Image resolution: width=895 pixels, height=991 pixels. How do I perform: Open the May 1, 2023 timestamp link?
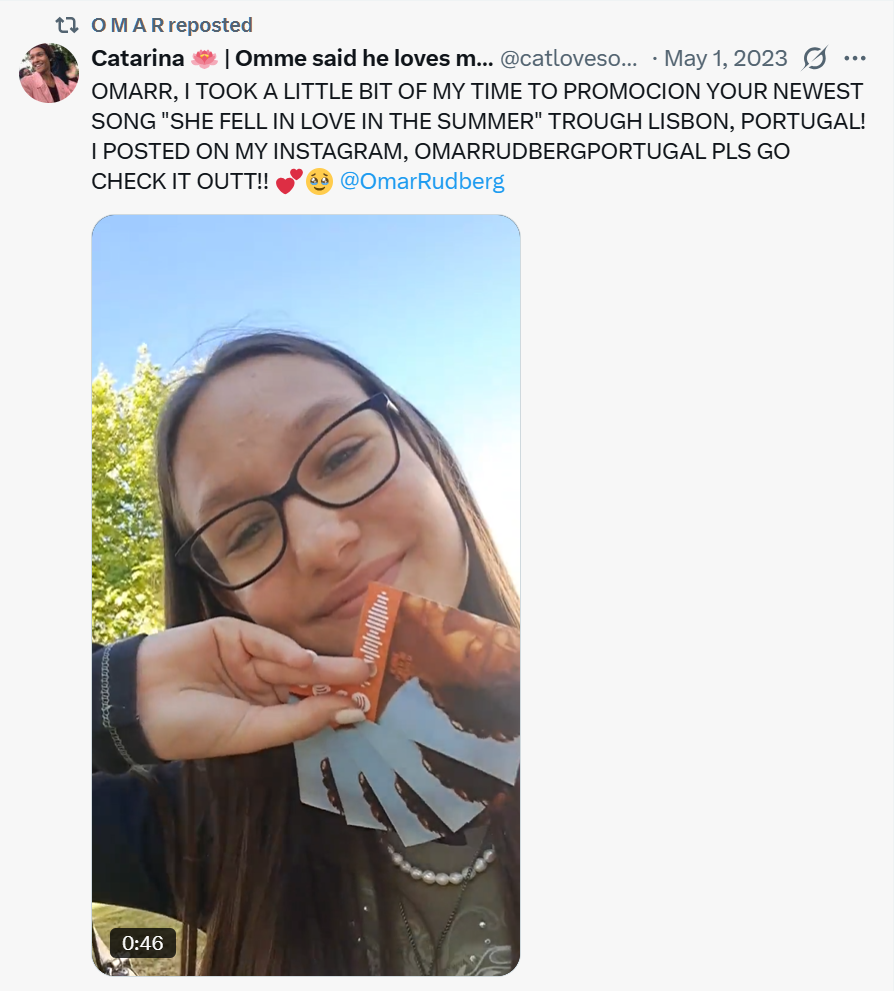(726, 59)
